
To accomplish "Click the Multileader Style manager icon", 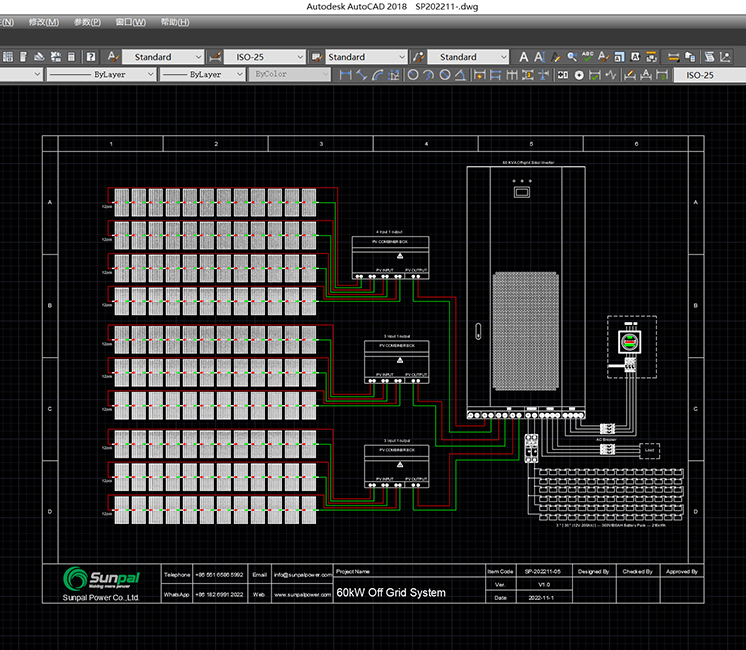I will [419, 57].
